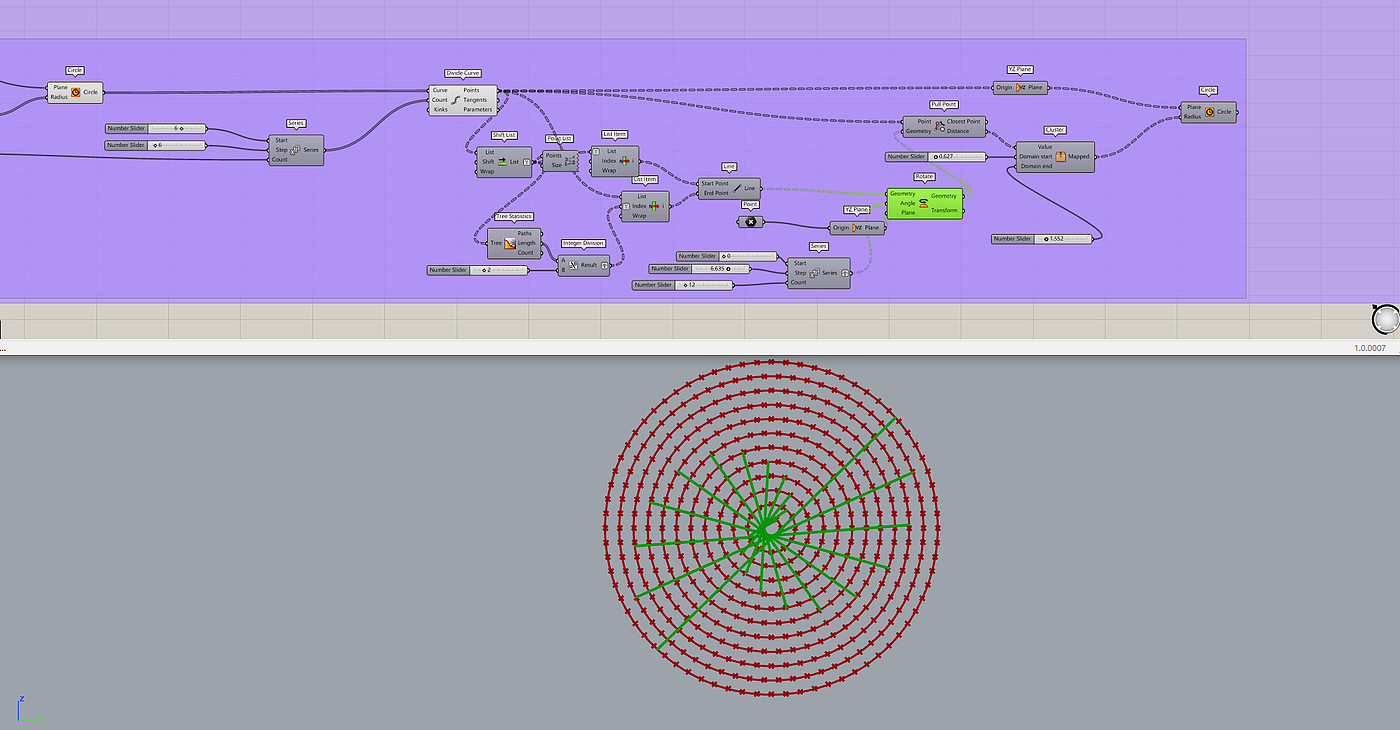Click the Number Slider with value 6.635
This screenshot has height=730, width=1400.
coord(701,269)
